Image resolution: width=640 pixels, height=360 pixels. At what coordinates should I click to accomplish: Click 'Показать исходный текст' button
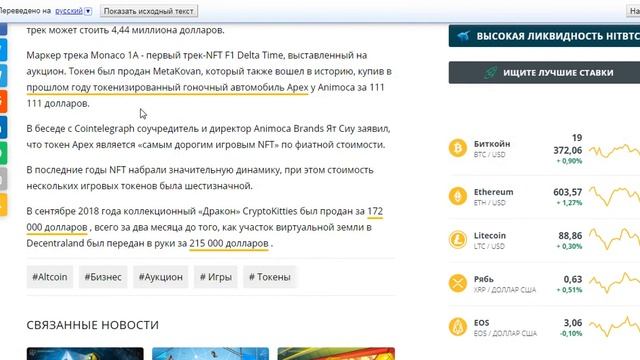click(149, 11)
